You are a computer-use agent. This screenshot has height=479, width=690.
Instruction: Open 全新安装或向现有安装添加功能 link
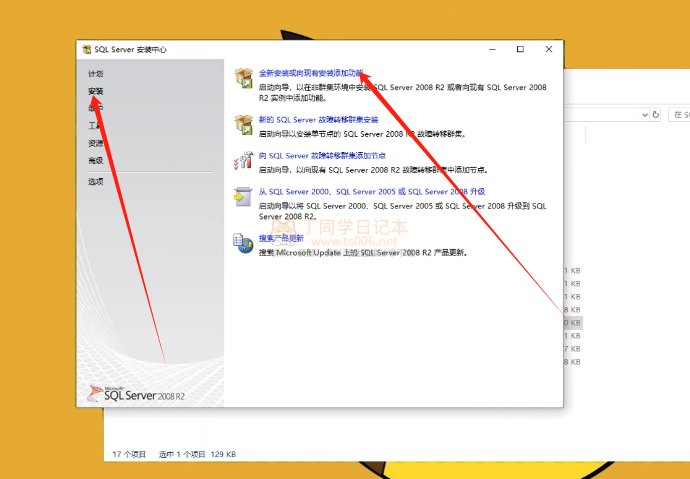coord(311,73)
